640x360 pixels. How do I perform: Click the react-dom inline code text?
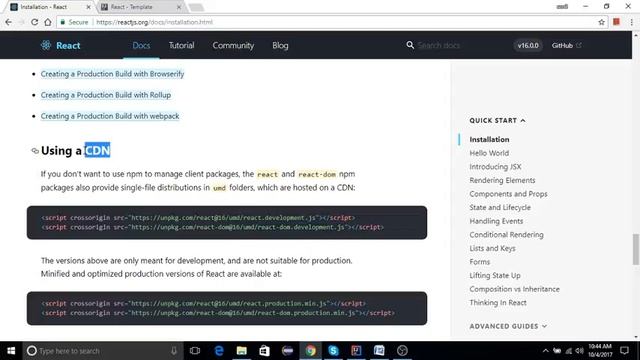(x=317, y=174)
